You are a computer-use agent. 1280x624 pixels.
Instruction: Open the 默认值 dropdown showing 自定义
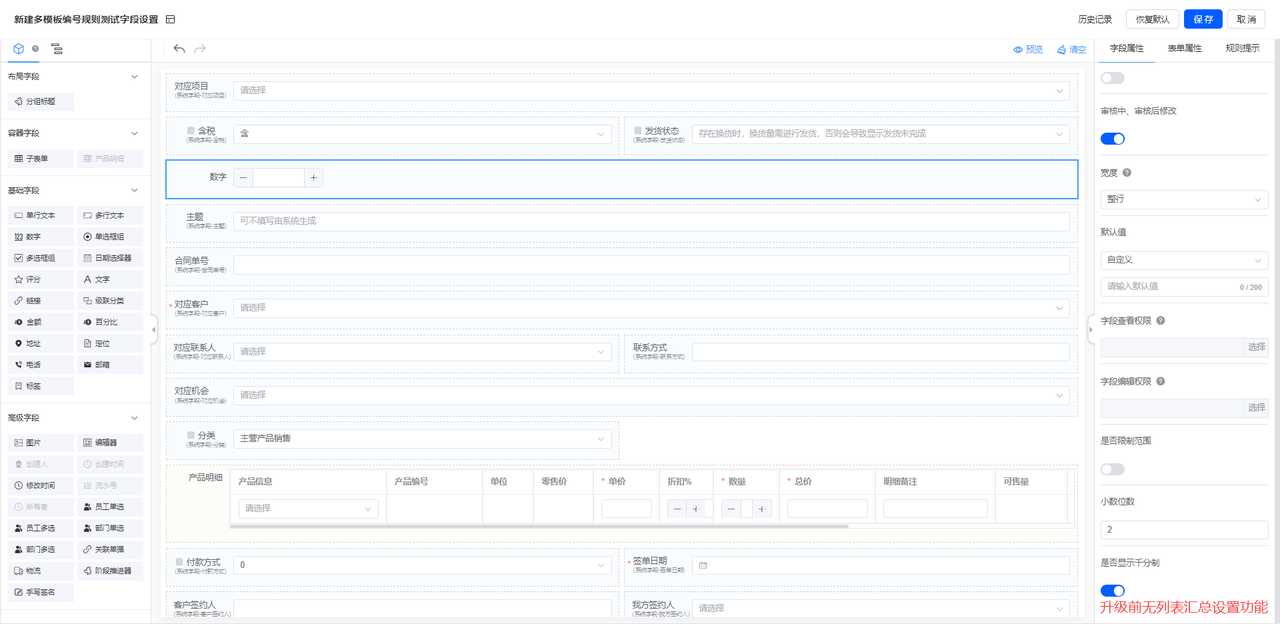pyautogui.click(x=1184, y=260)
